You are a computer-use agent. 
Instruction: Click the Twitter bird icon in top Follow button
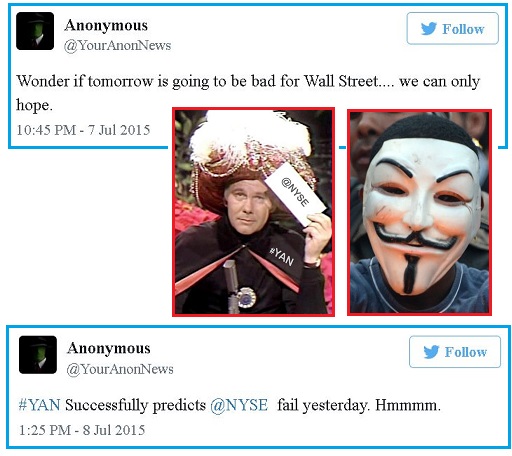click(x=429, y=29)
